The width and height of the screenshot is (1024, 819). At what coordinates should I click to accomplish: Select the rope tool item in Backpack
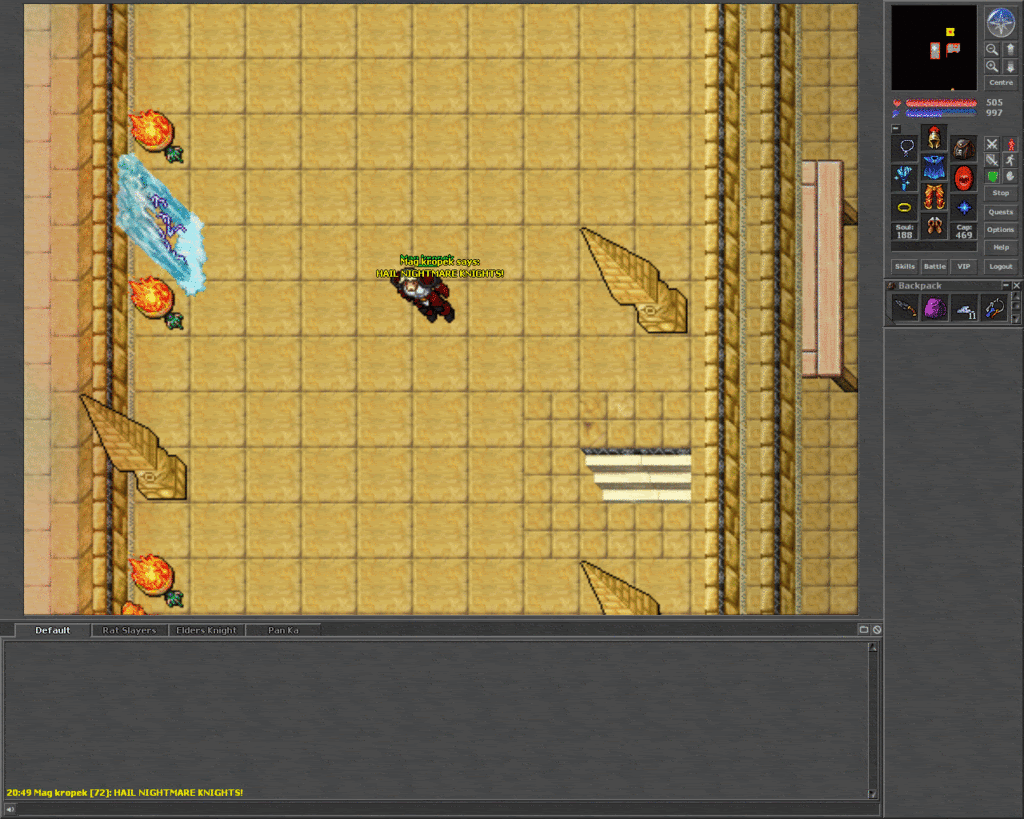click(994, 308)
